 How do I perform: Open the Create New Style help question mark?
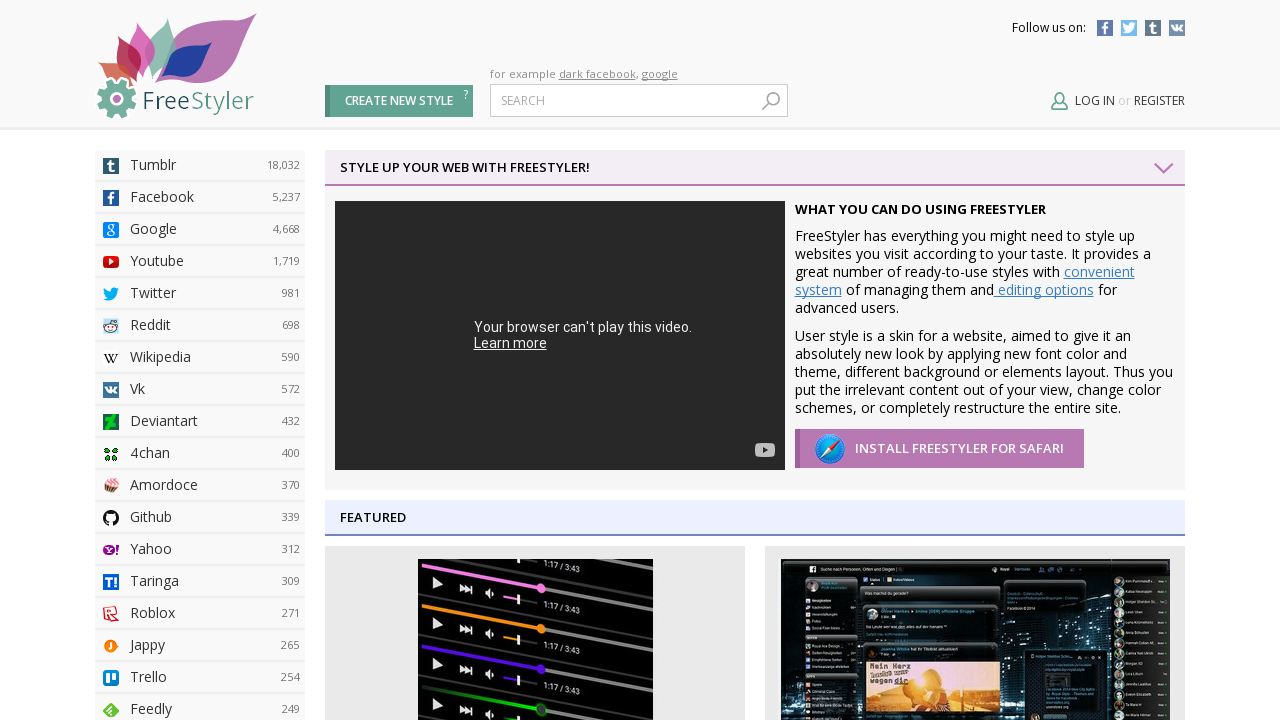pyautogui.click(x=466, y=94)
